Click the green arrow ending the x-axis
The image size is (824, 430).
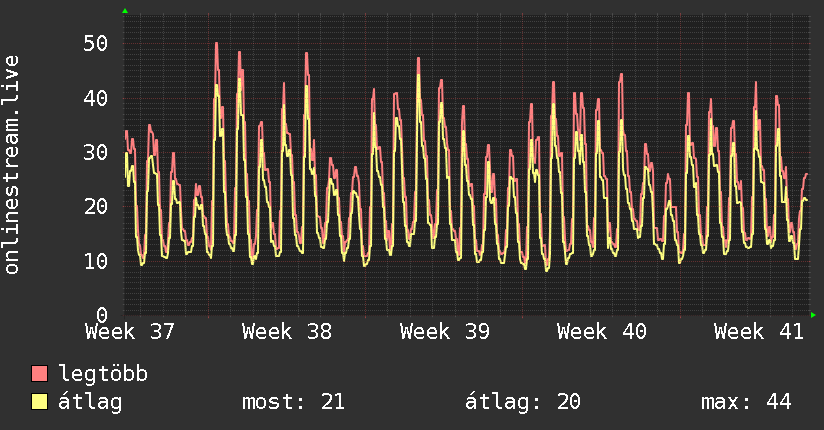(813, 315)
